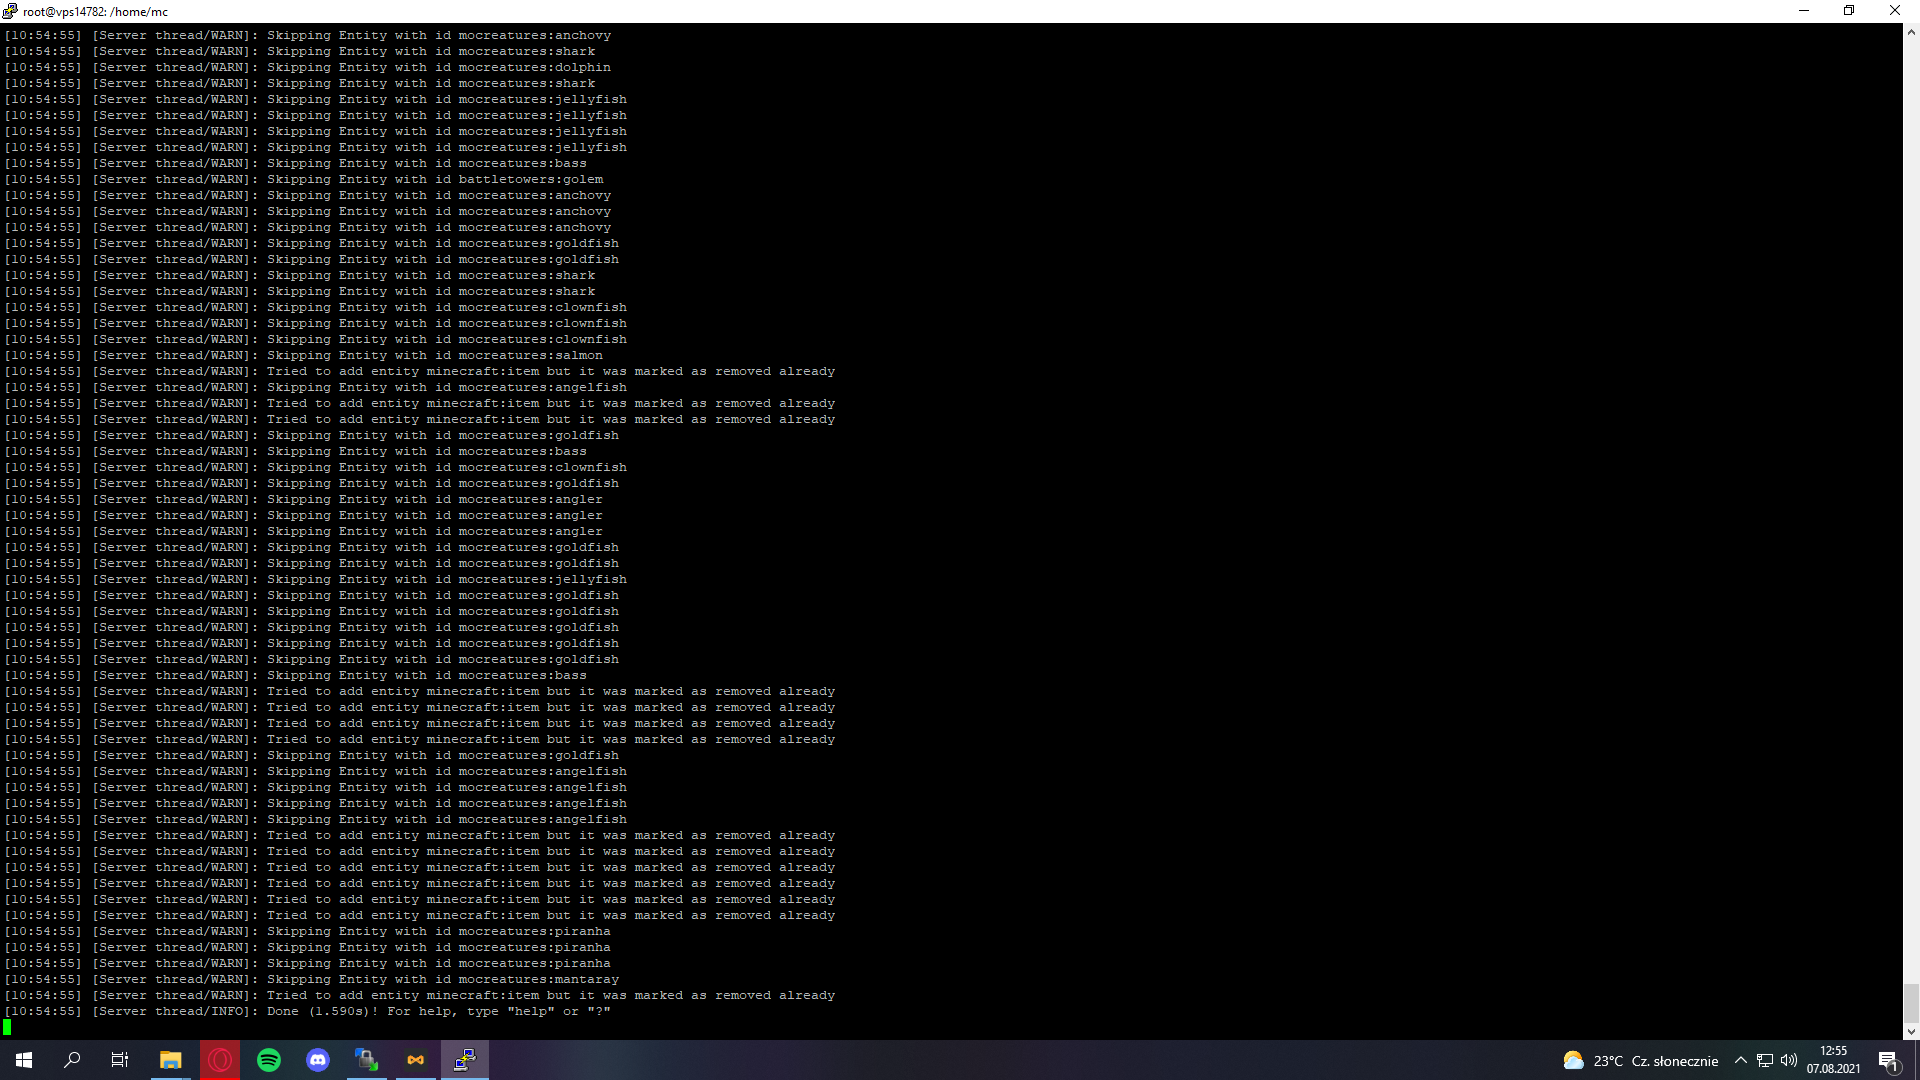The image size is (1920, 1080).
Task: Open the PuTTY system menu icon in the title bar
Action: click(x=10, y=11)
